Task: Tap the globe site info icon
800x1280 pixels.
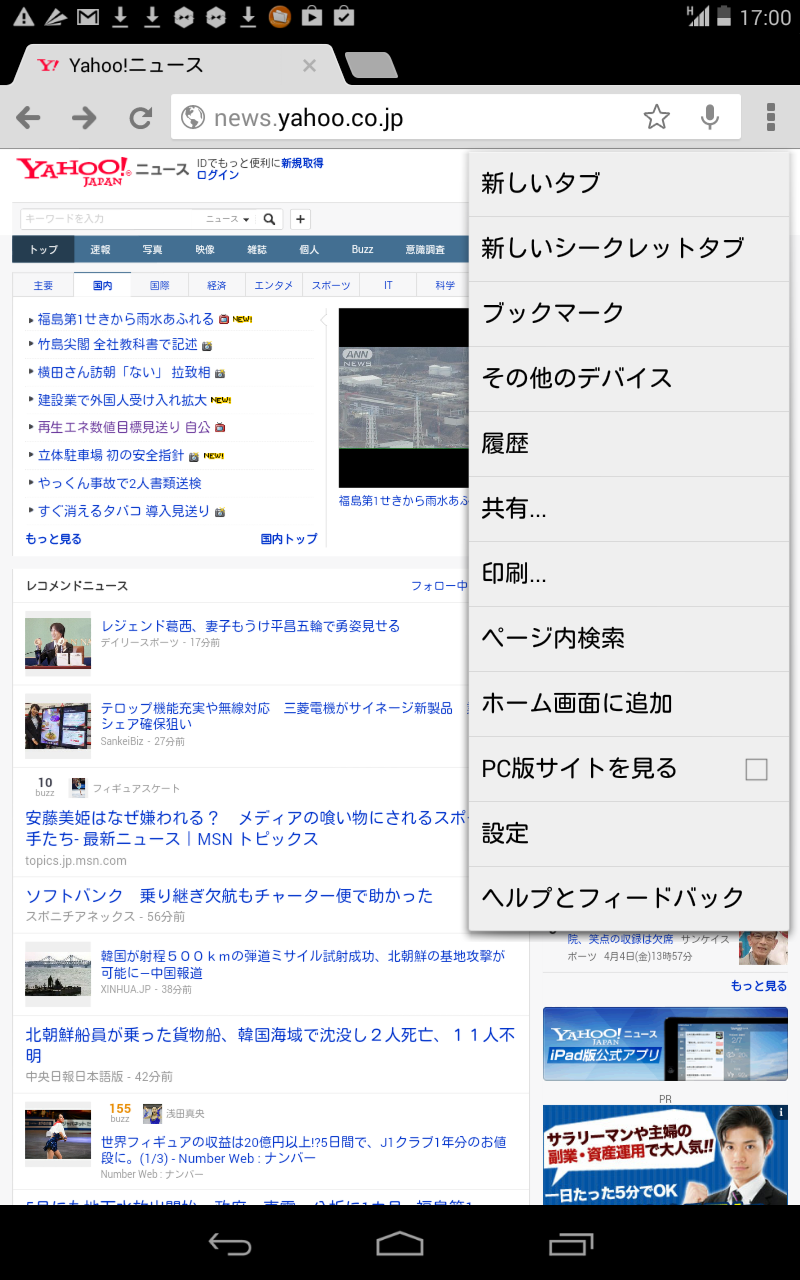Action: point(193,118)
